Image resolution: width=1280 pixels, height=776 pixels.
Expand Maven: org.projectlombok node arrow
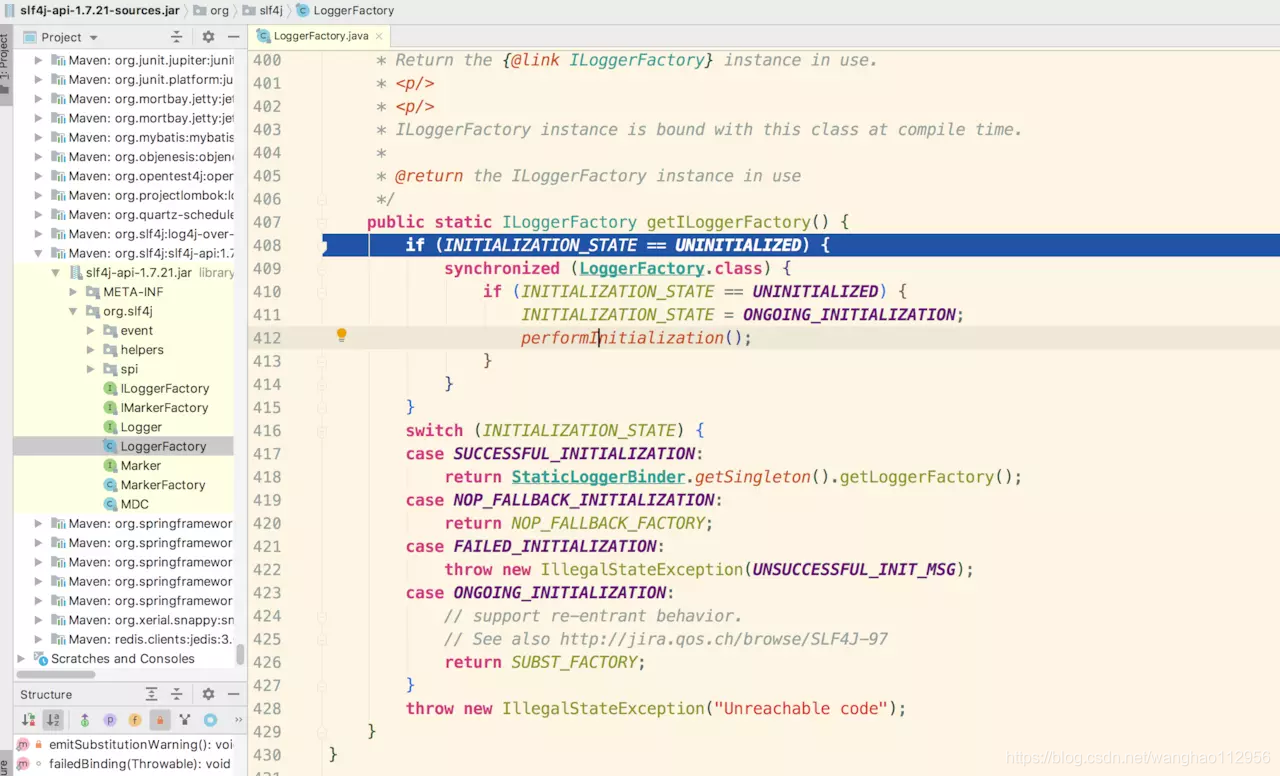[39, 195]
